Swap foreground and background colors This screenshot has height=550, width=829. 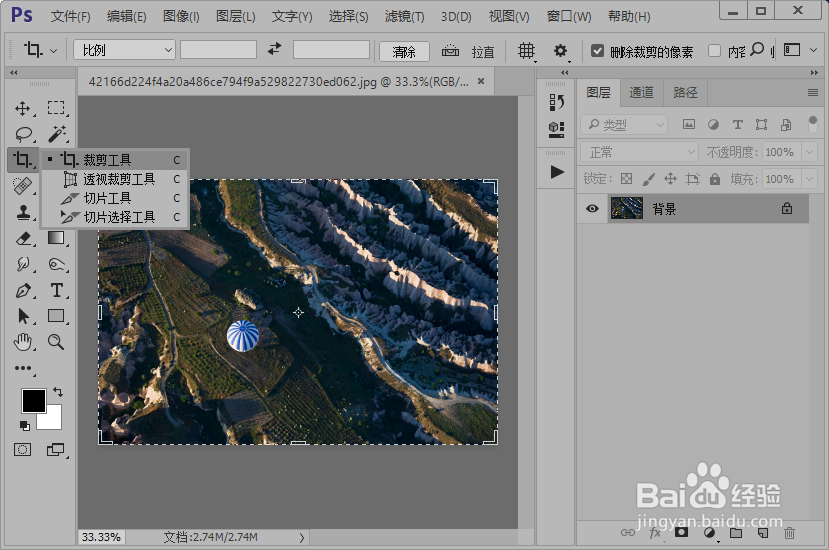tap(58, 392)
